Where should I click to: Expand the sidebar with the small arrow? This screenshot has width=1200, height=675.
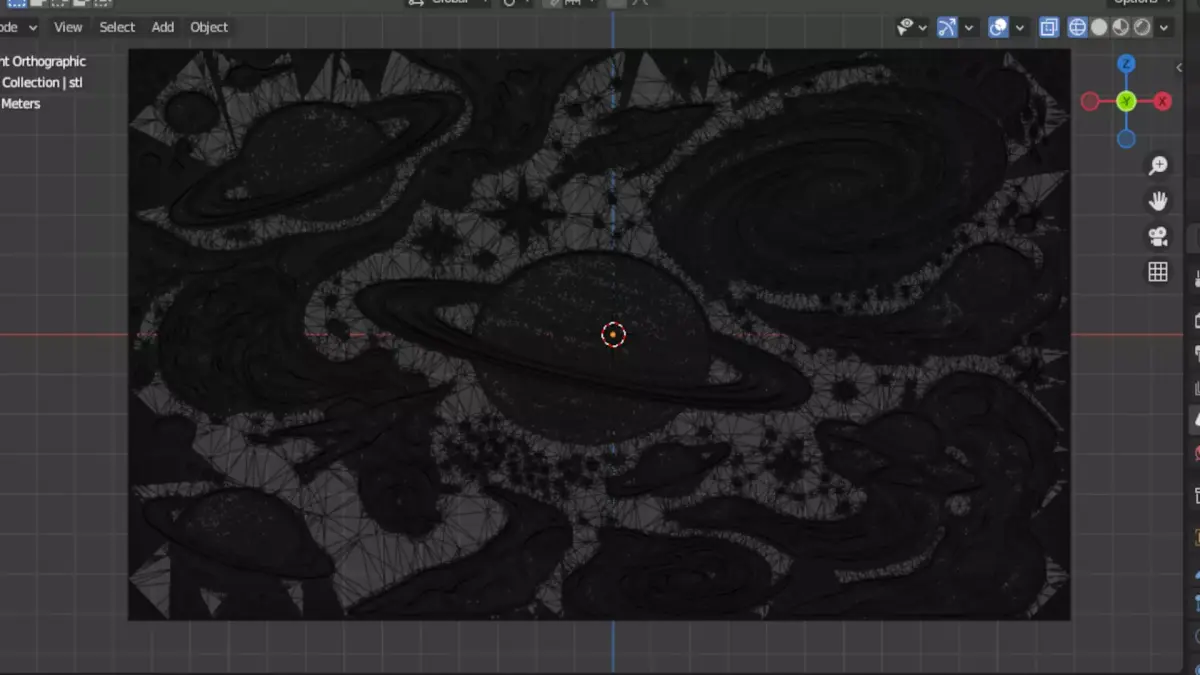pos(1180,67)
